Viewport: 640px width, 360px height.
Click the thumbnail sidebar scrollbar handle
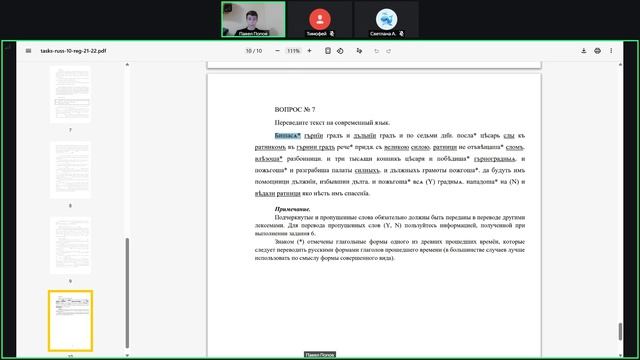click(x=127, y=293)
